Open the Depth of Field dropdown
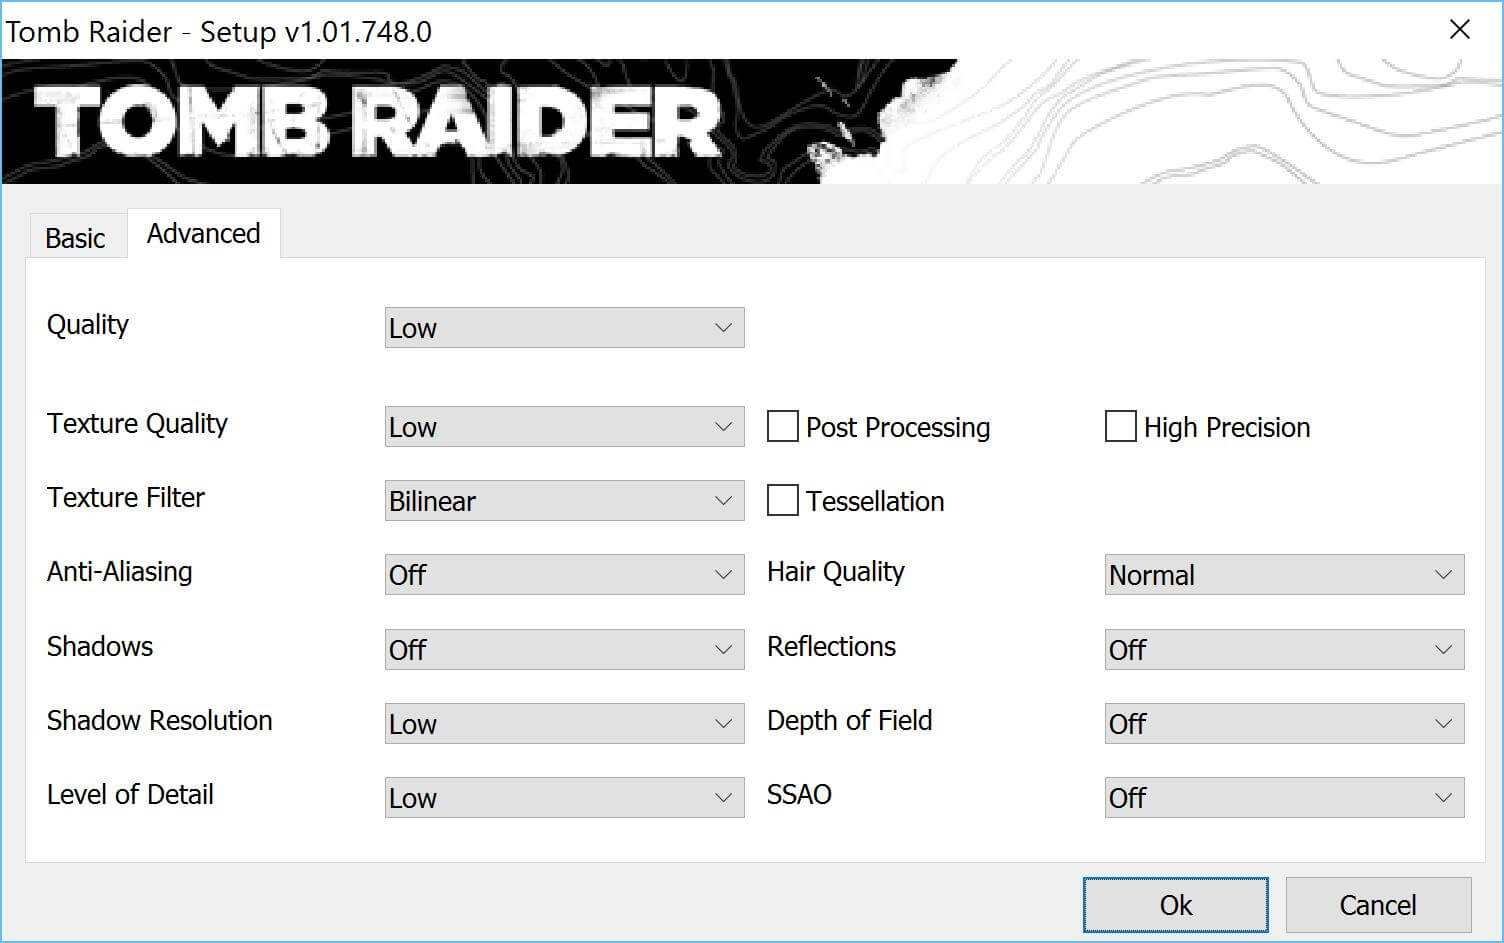1504x943 pixels. point(1284,724)
